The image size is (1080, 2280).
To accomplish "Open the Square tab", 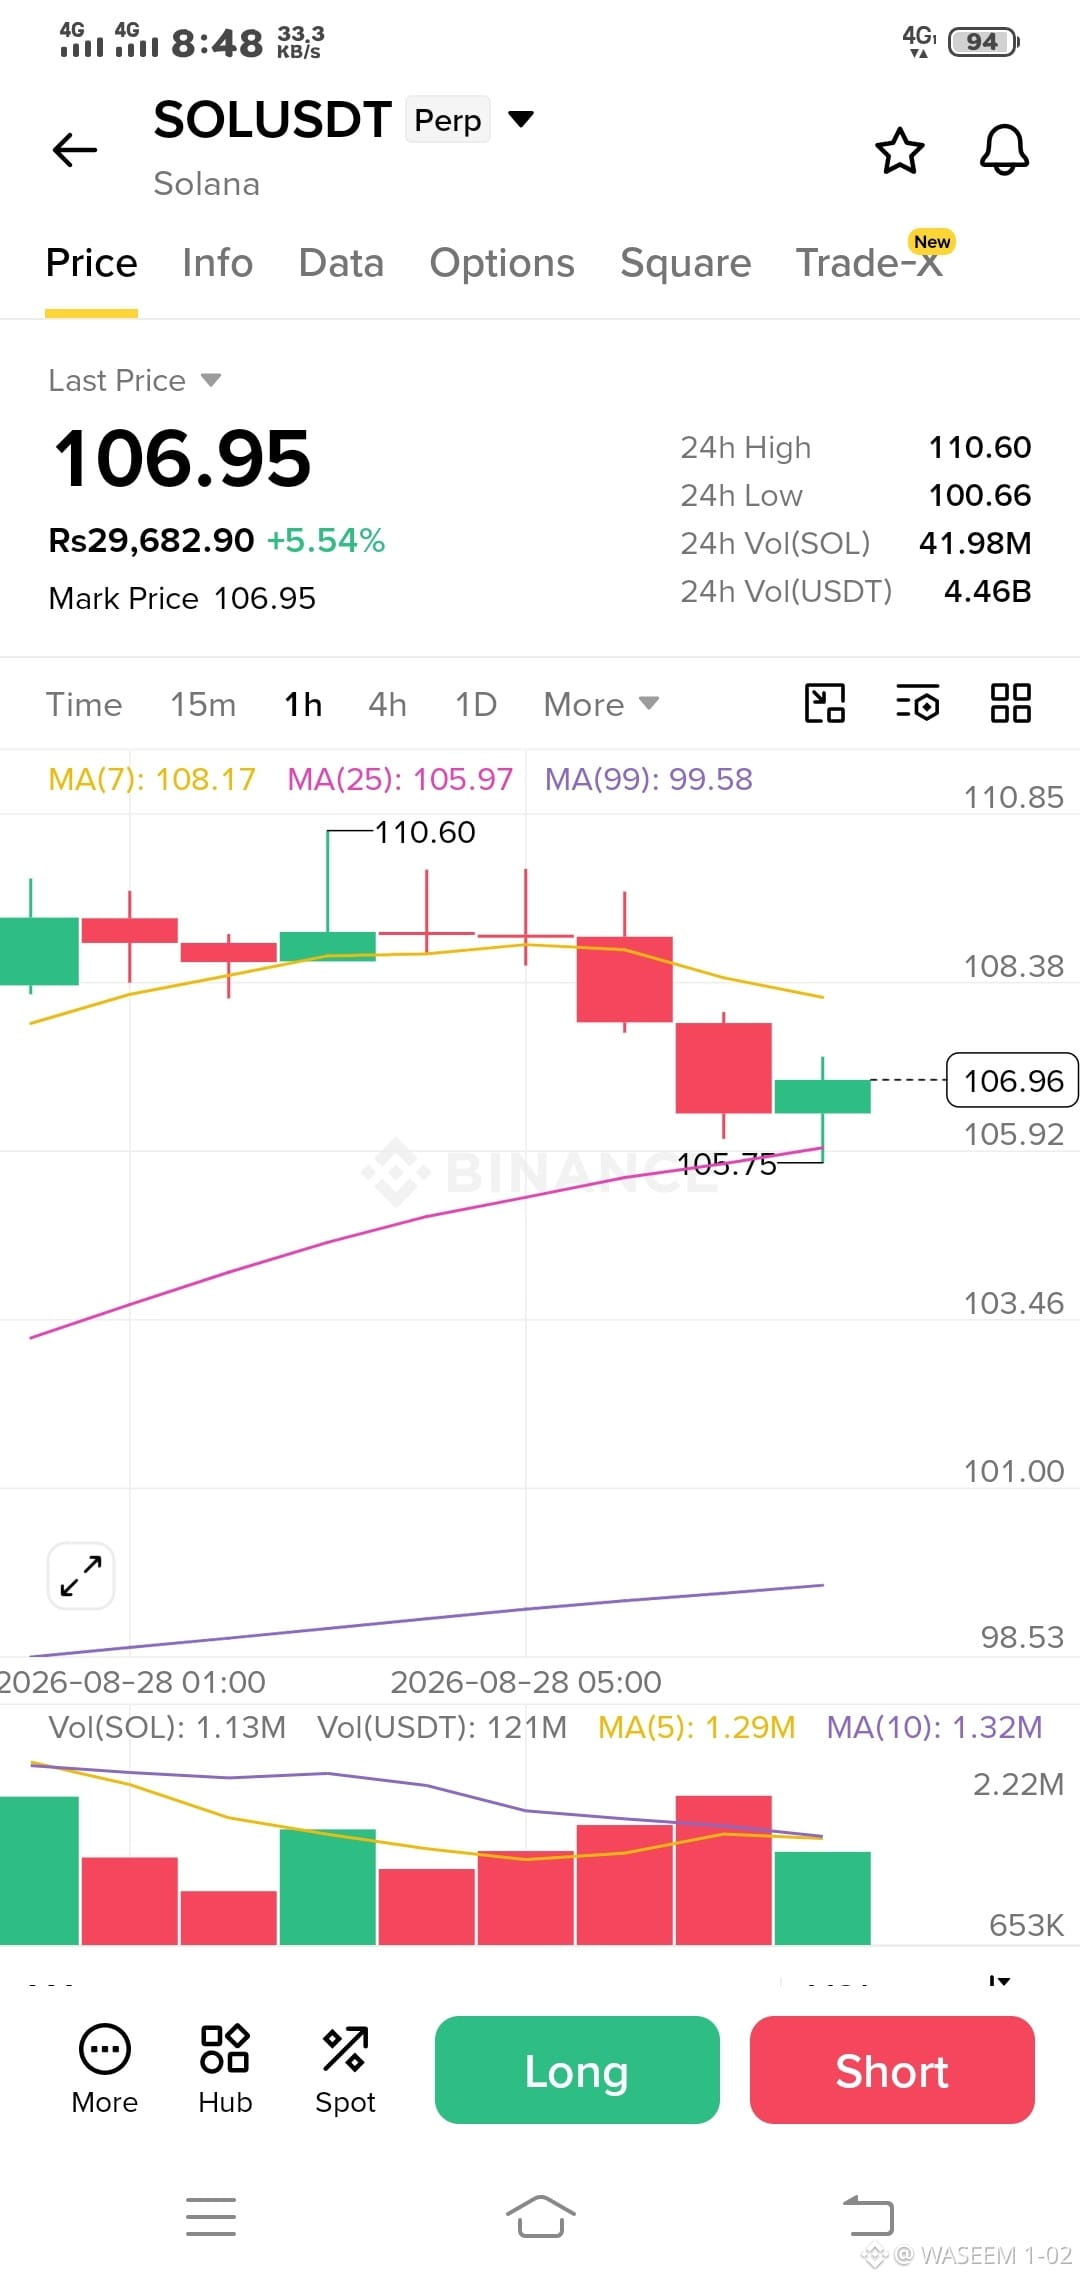I will tap(685, 263).
